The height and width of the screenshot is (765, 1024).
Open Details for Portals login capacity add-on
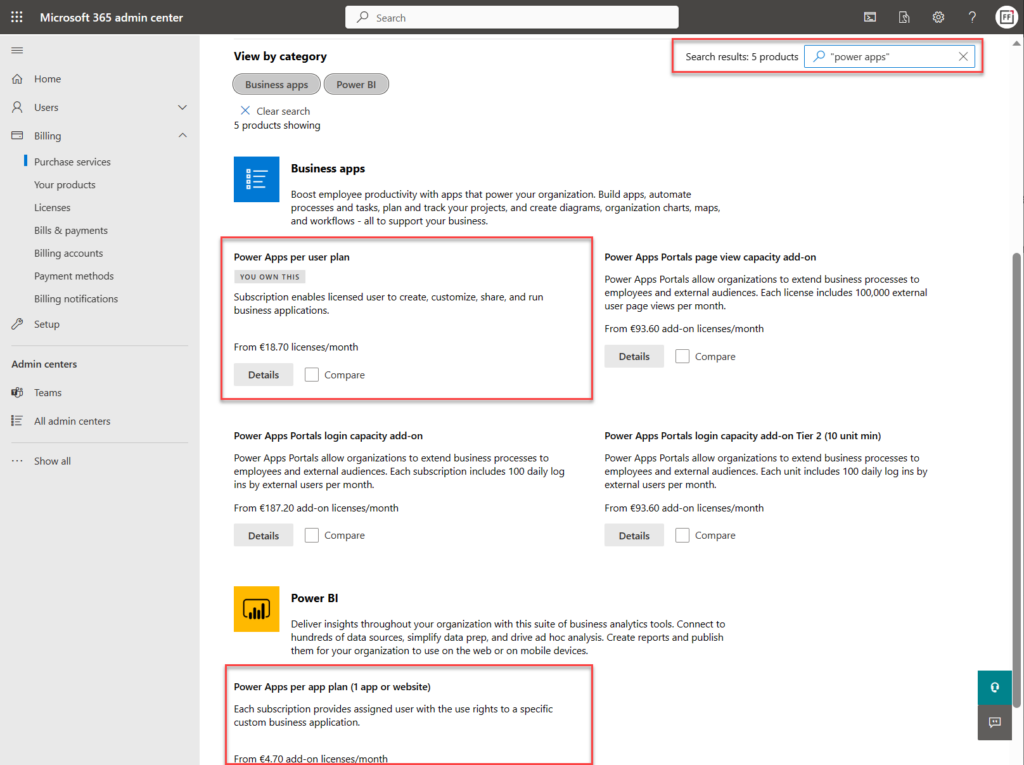[x=263, y=535]
